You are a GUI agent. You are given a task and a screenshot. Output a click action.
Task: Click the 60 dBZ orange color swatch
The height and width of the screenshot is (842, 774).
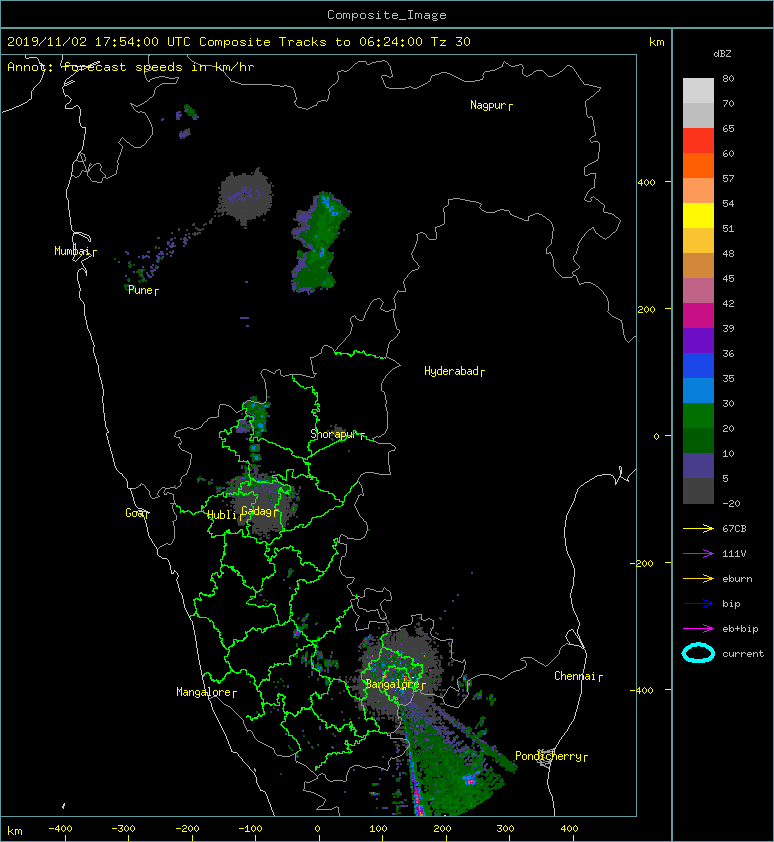[x=698, y=165]
